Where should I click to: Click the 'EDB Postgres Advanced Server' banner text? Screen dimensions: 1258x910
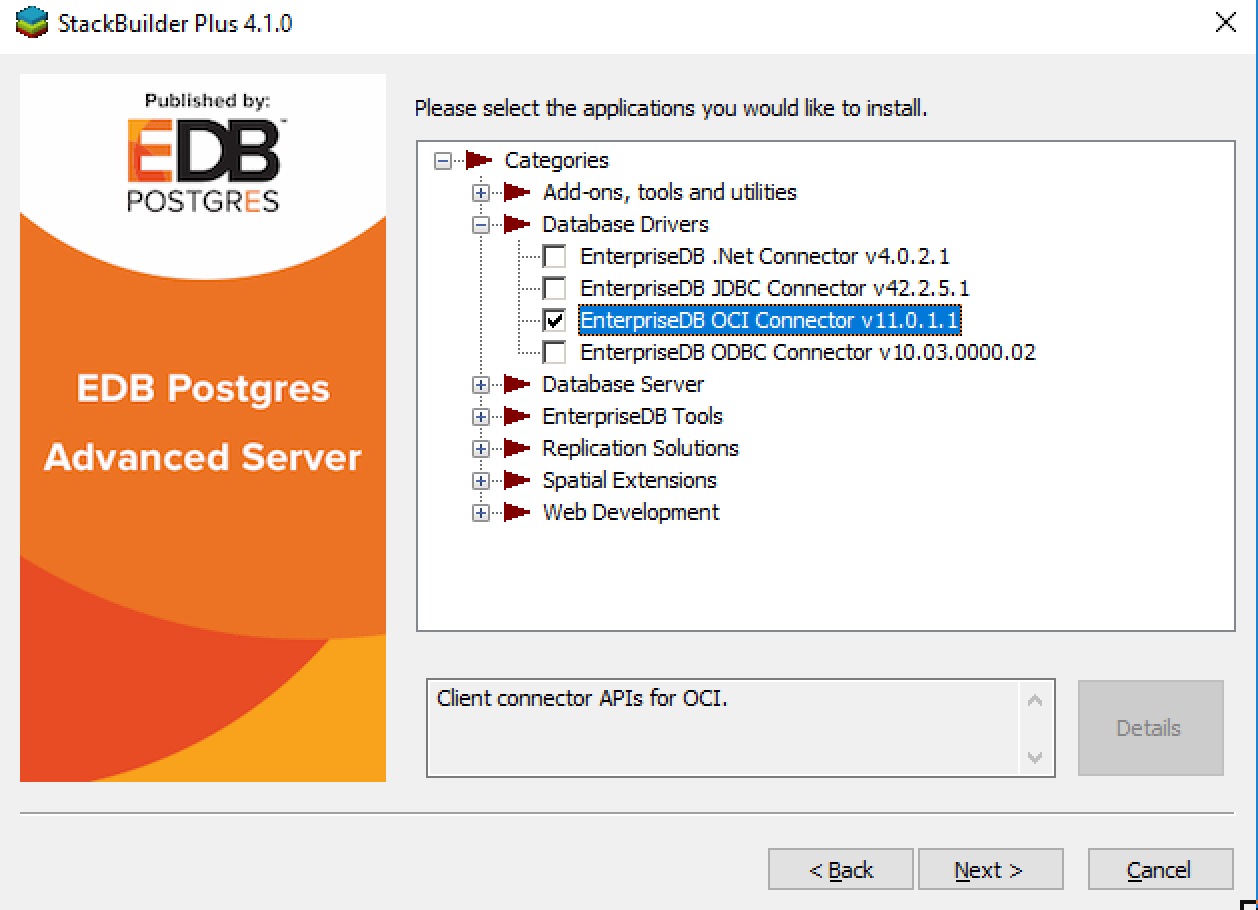pos(203,423)
